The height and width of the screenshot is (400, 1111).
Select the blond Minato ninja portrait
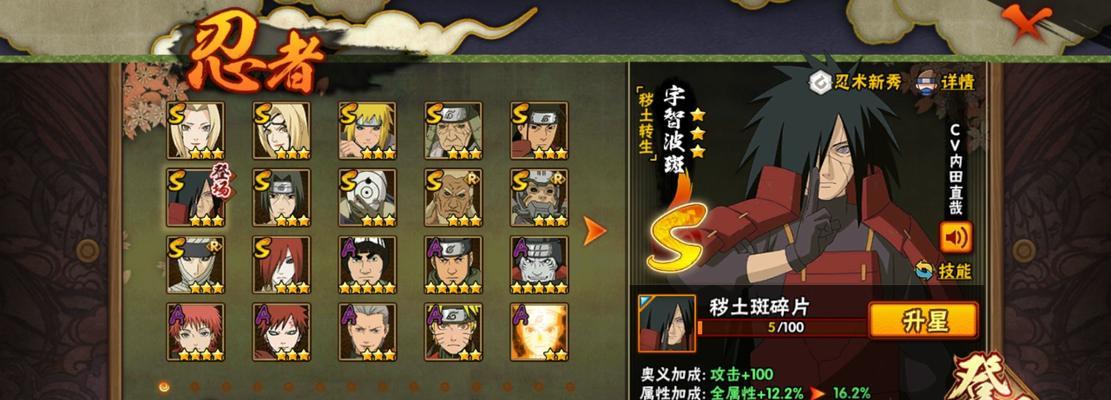(x=367, y=130)
